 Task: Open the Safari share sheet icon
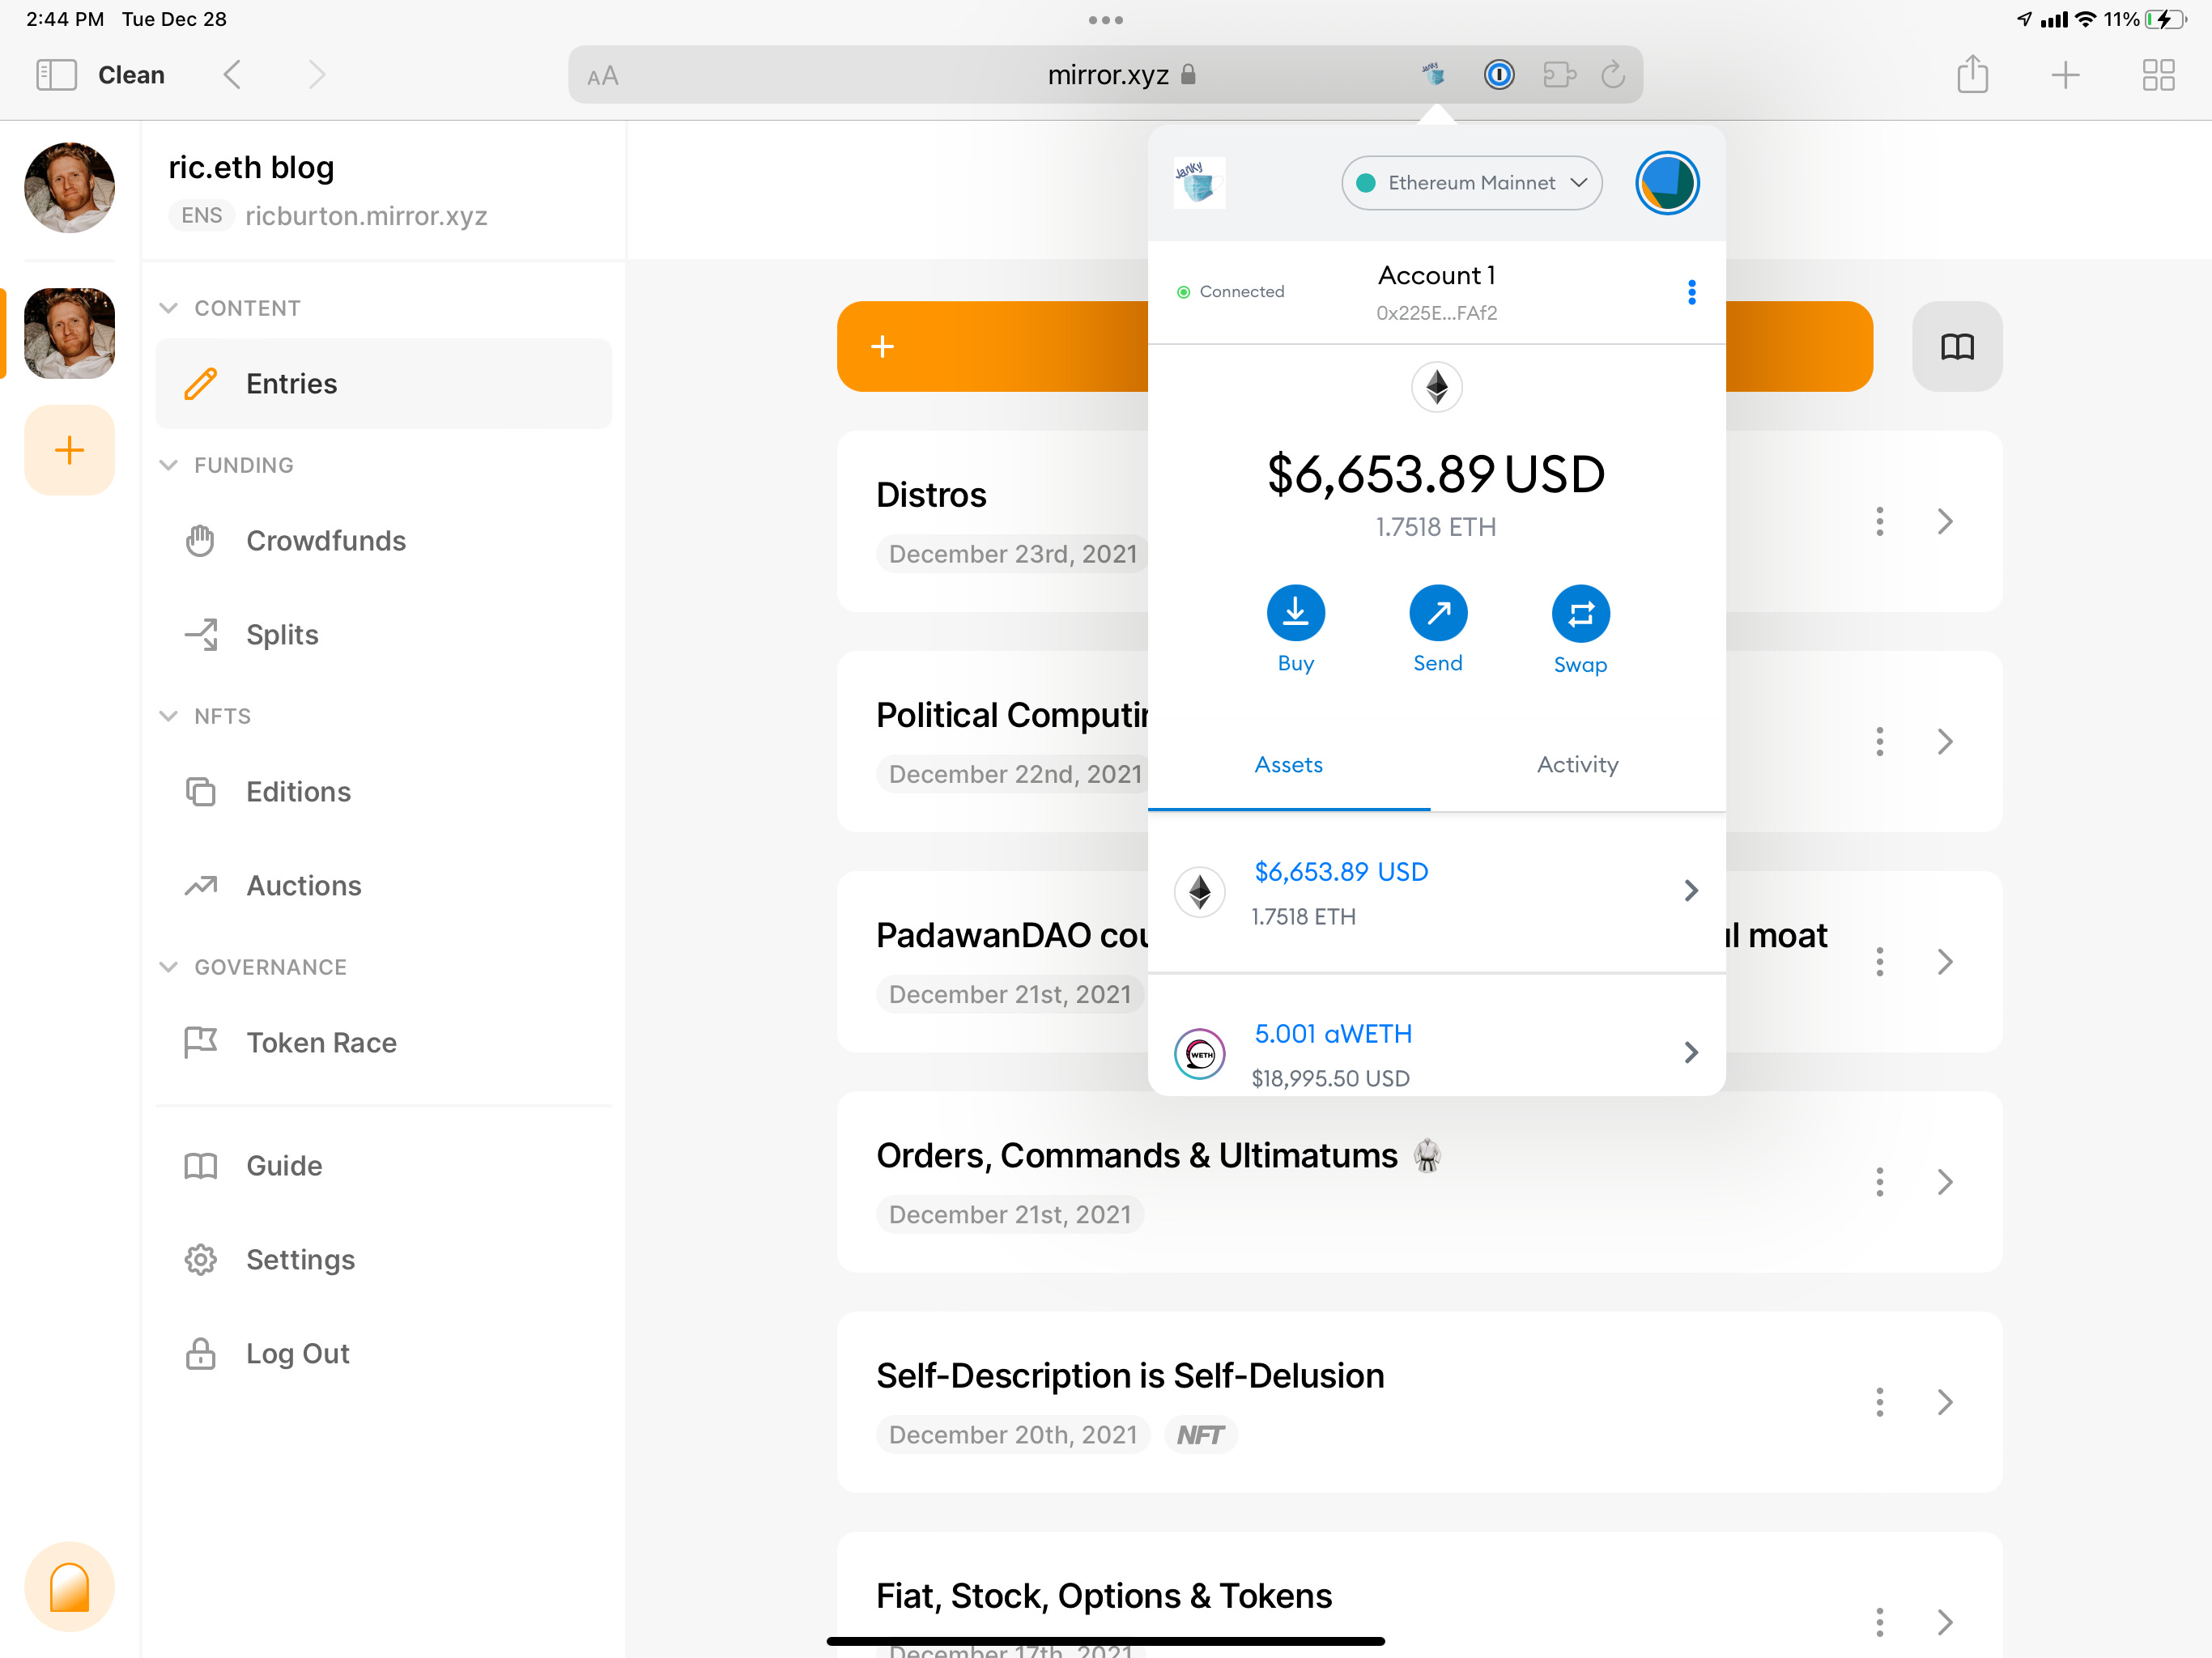pyautogui.click(x=1972, y=74)
